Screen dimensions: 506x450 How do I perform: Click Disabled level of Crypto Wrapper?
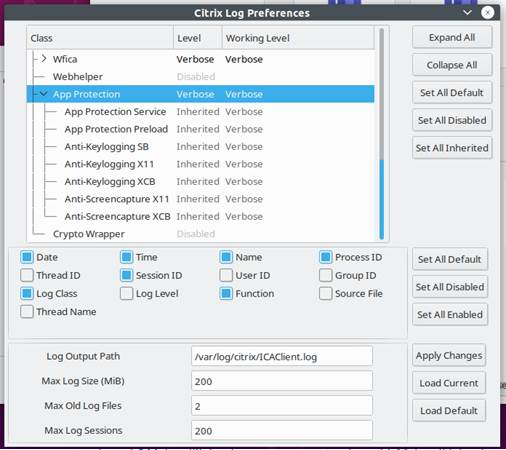(196, 234)
